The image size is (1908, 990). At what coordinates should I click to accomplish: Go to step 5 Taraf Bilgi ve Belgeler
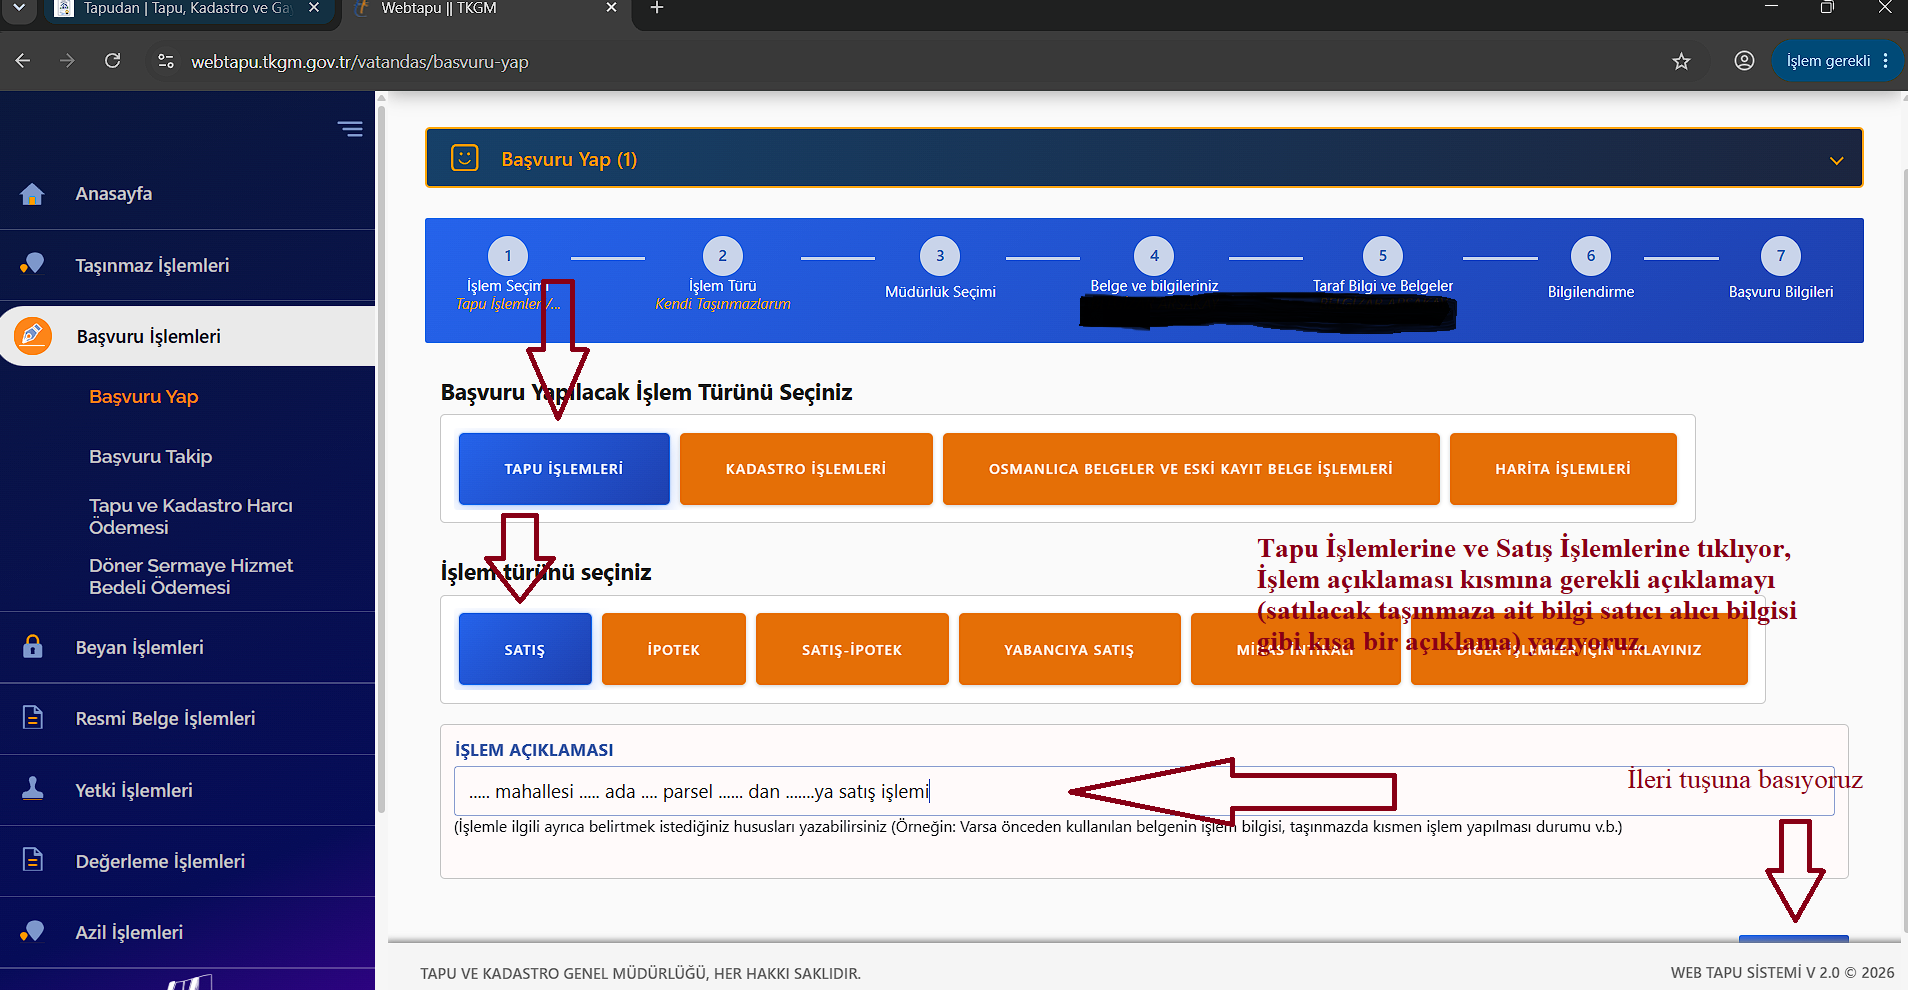click(x=1383, y=256)
